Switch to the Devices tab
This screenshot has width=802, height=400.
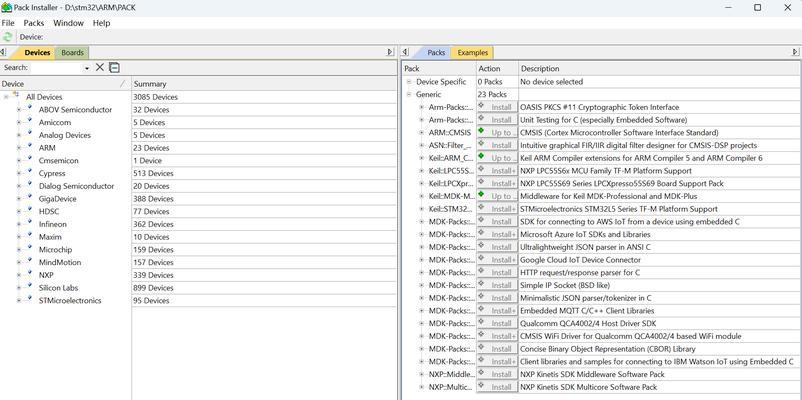(x=37, y=53)
